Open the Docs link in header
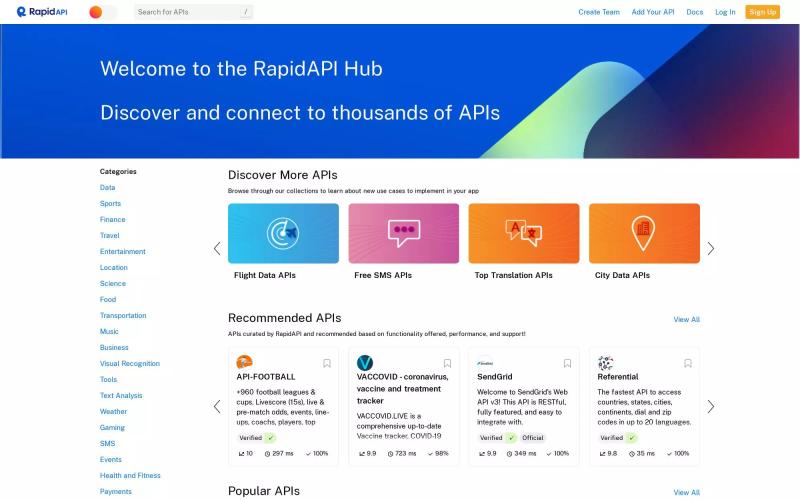This screenshot has width=800, height=500. tap(694, 12)
